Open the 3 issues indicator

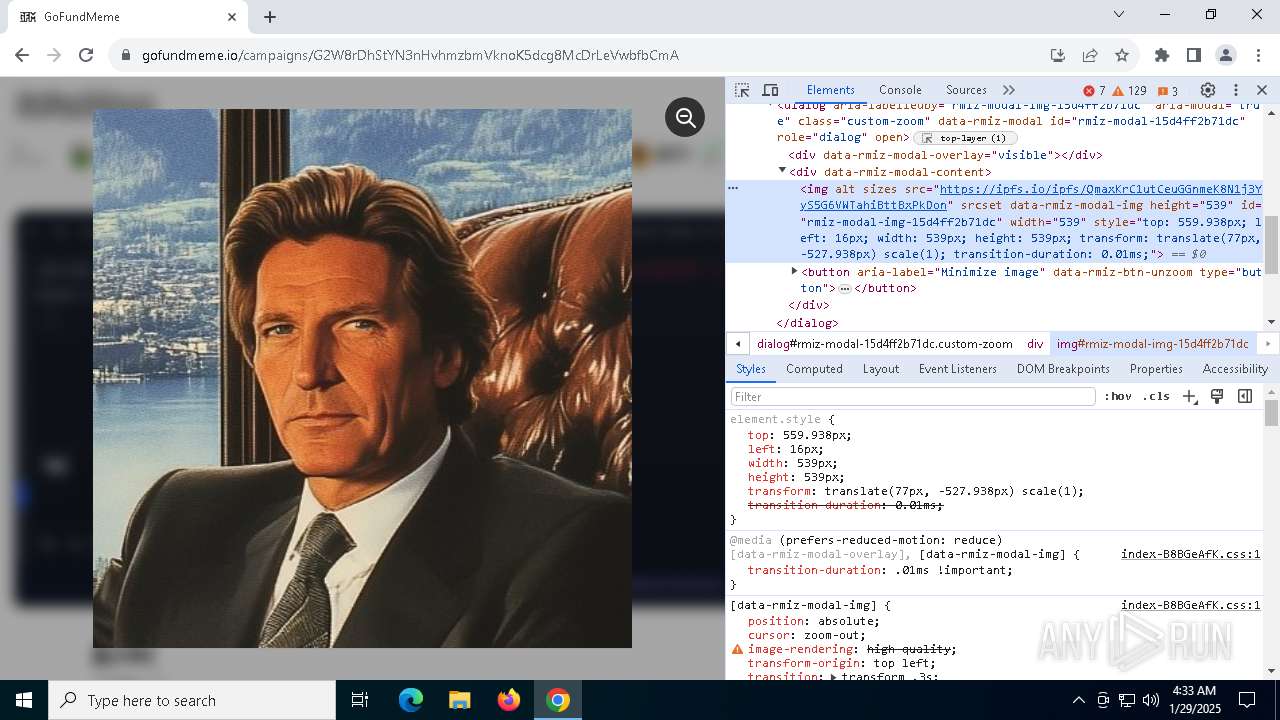(1168, 90)
